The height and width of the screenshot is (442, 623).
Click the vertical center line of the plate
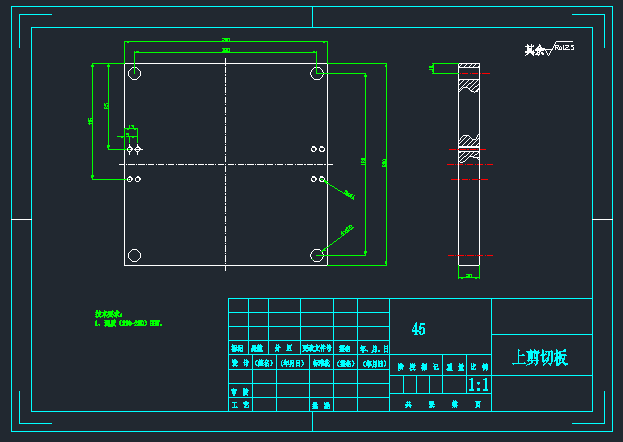click(x=226, y=164)
